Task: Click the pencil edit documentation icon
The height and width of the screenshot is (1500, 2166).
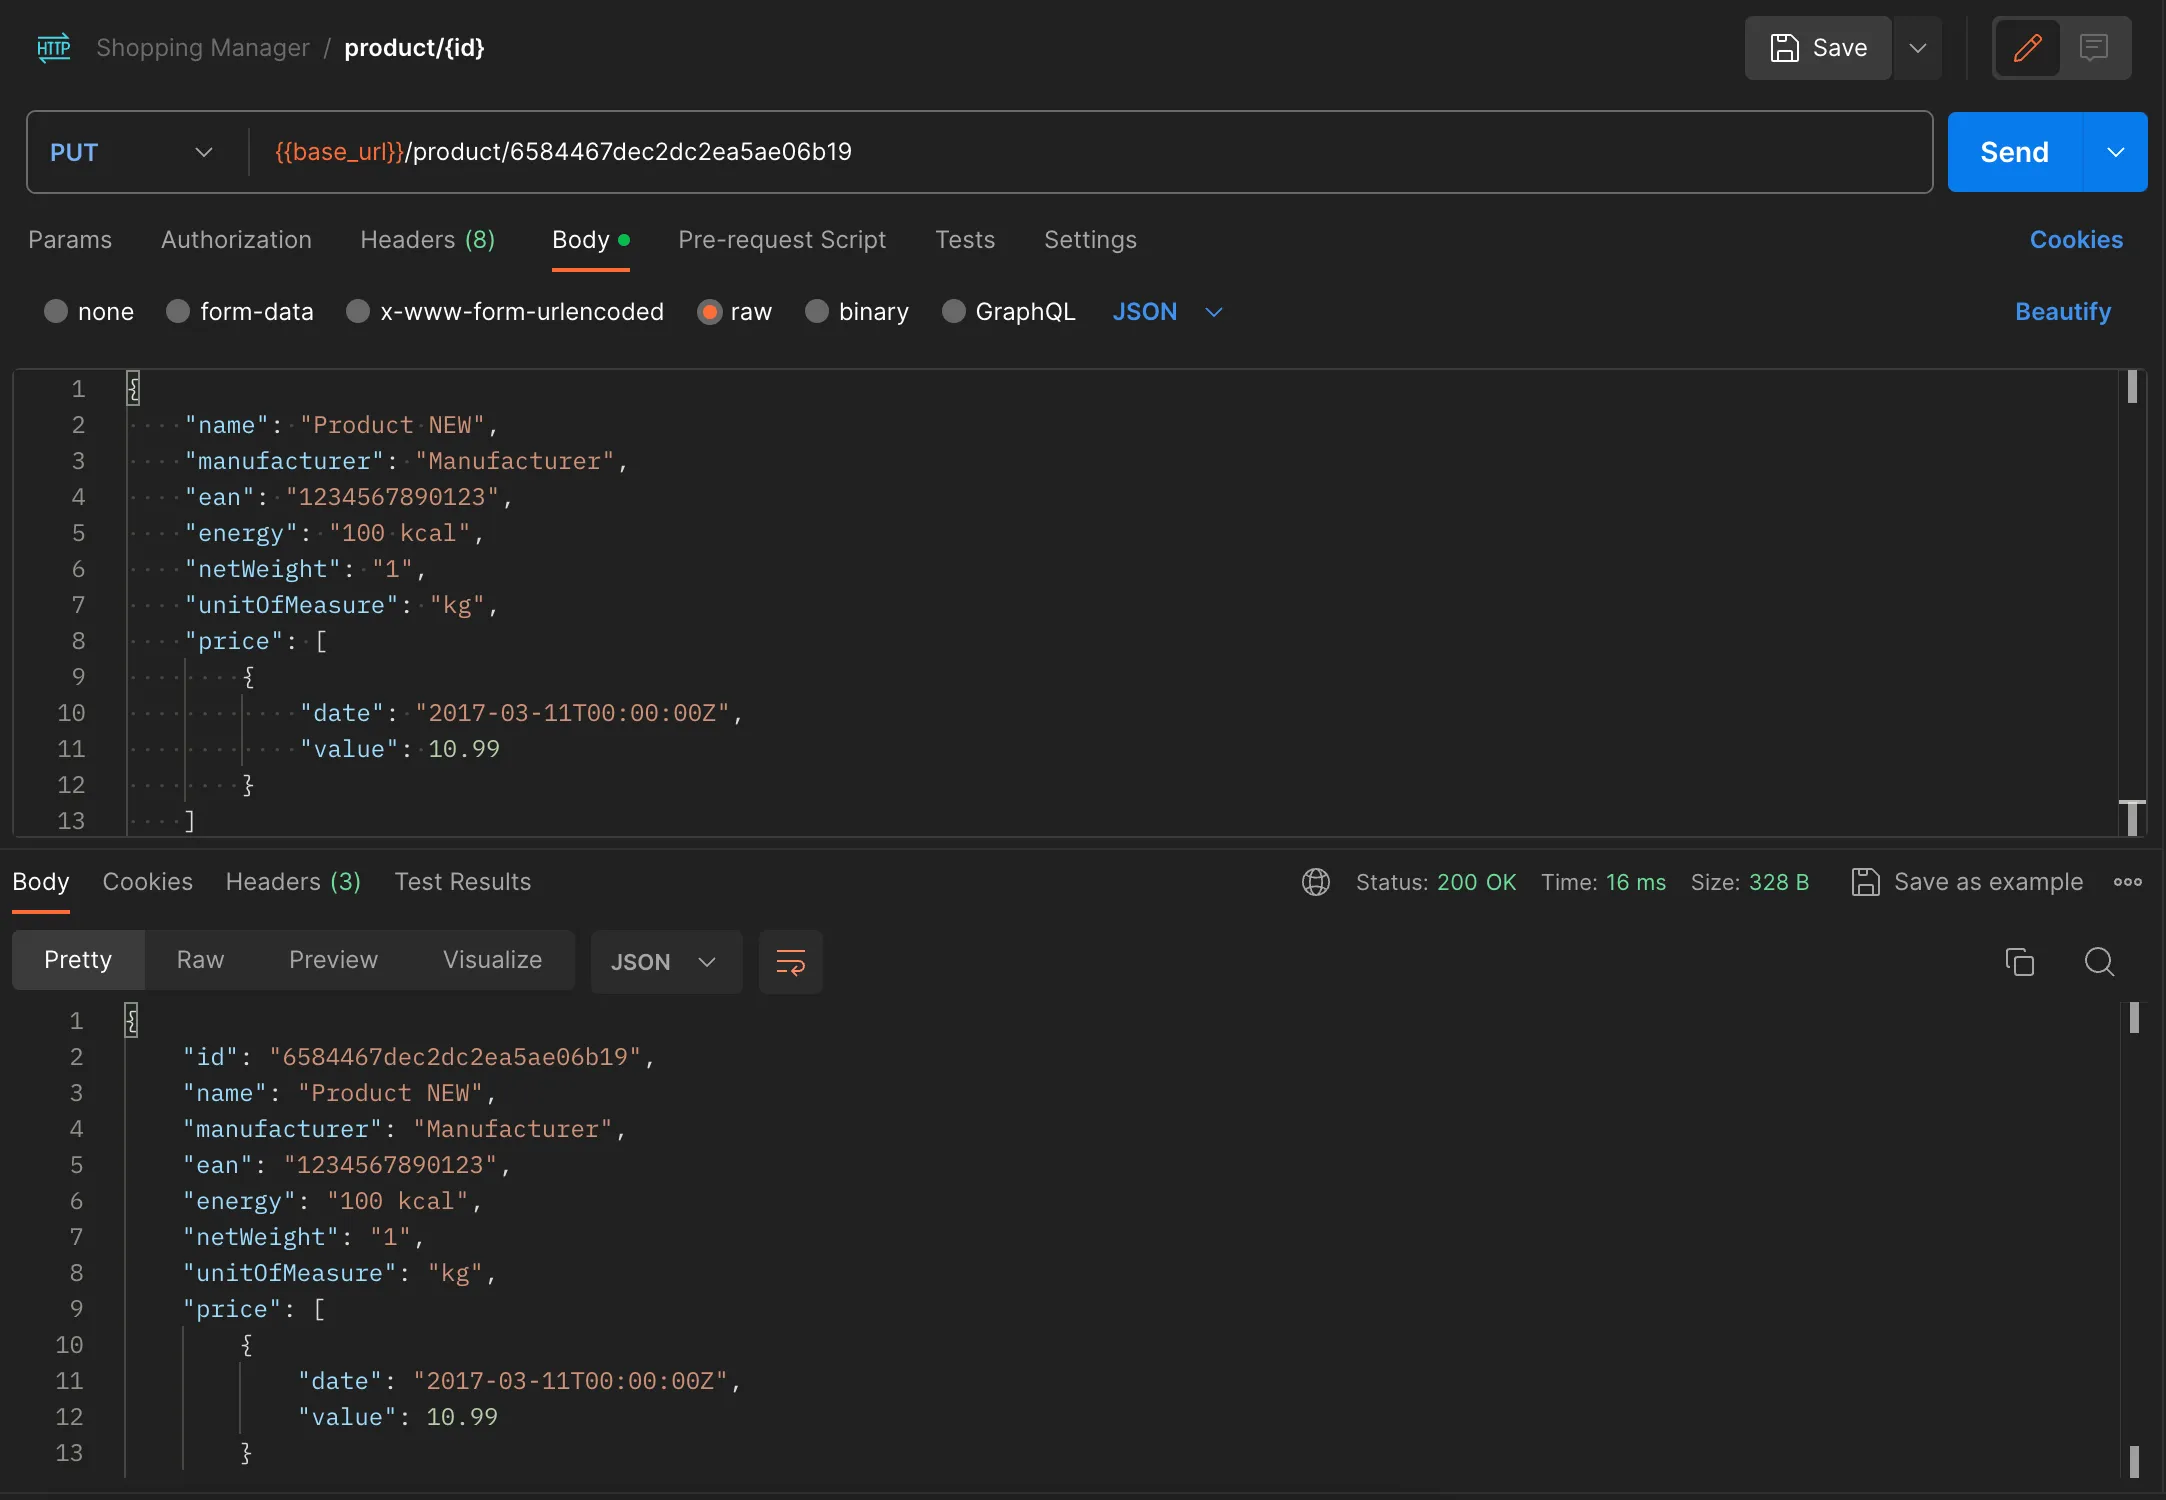Action: tap(2027, 48)
